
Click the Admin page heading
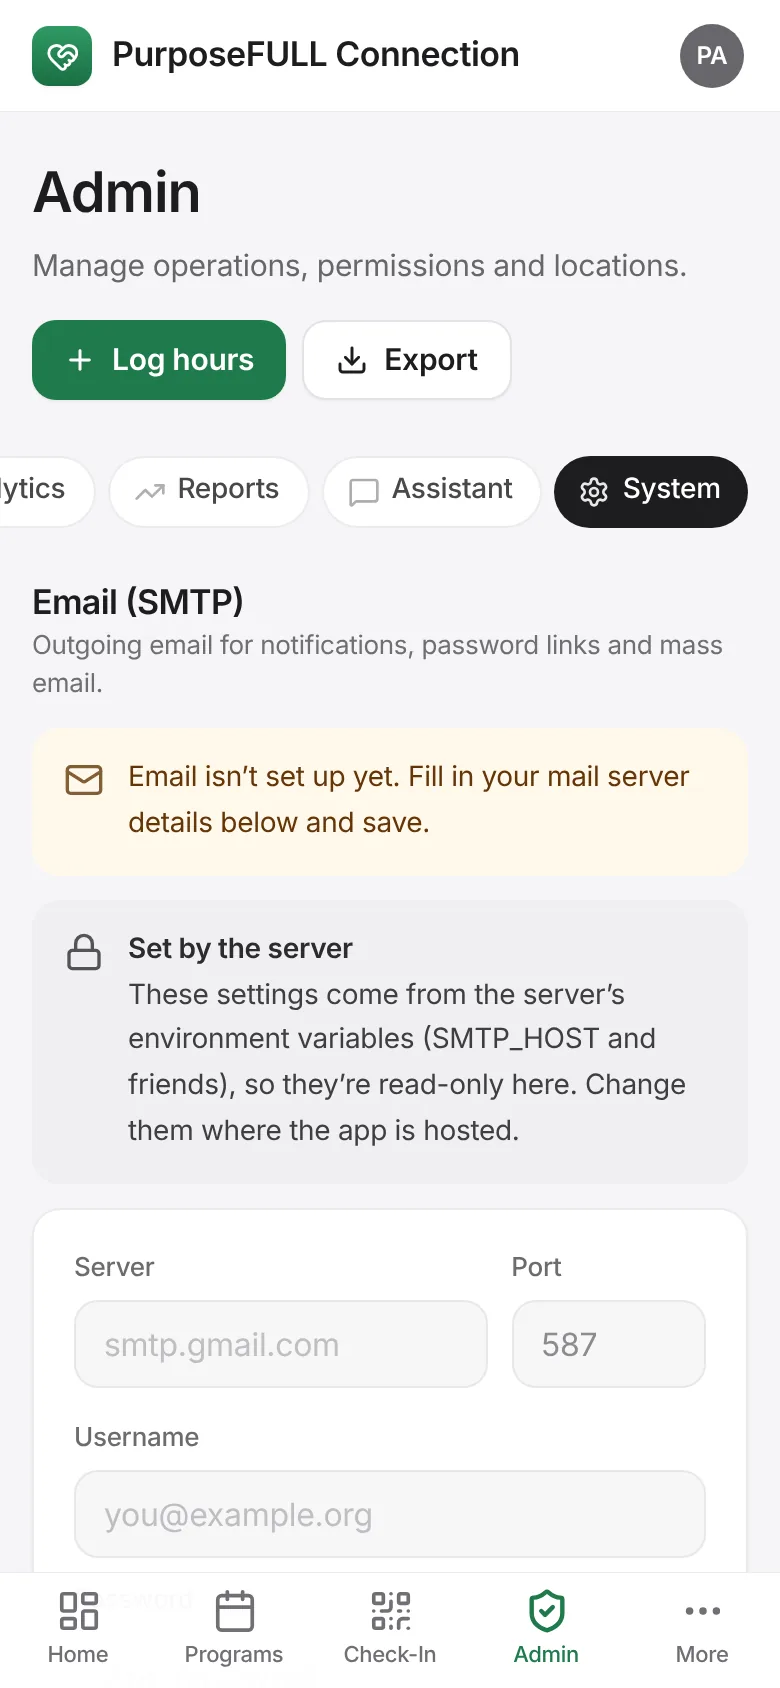(117, 192)
